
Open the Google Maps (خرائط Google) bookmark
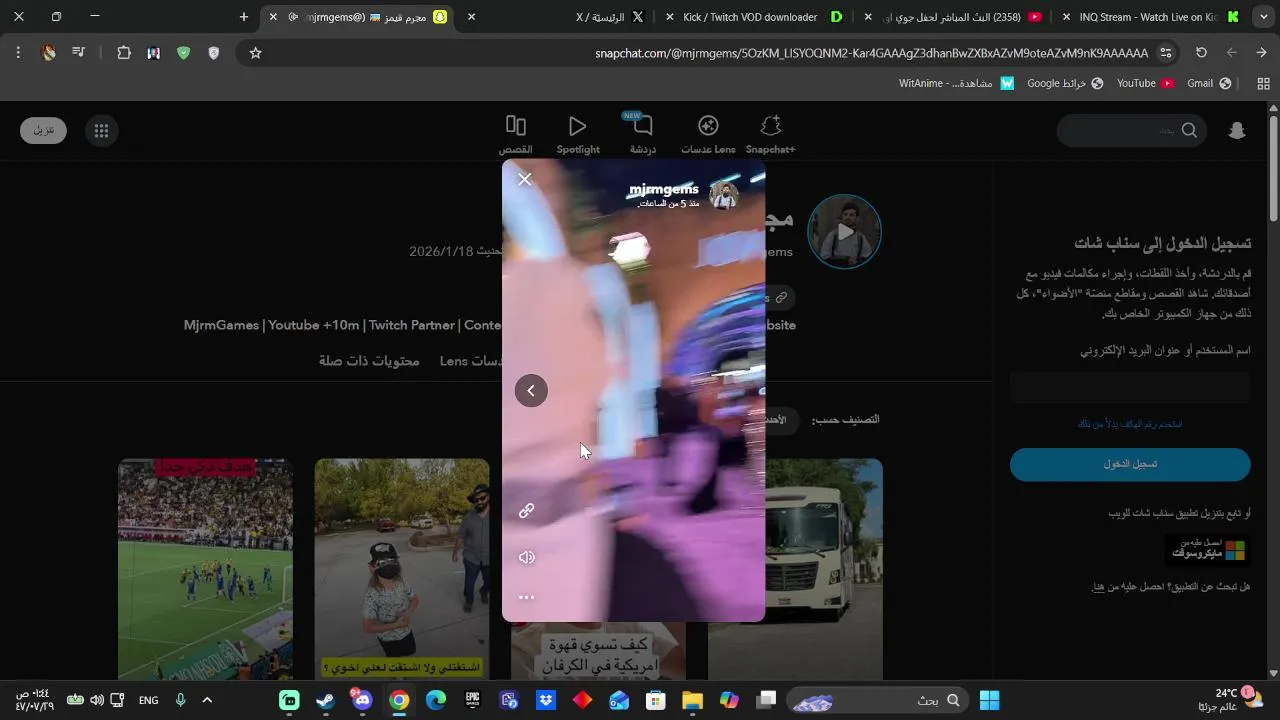coord(1065,83)
